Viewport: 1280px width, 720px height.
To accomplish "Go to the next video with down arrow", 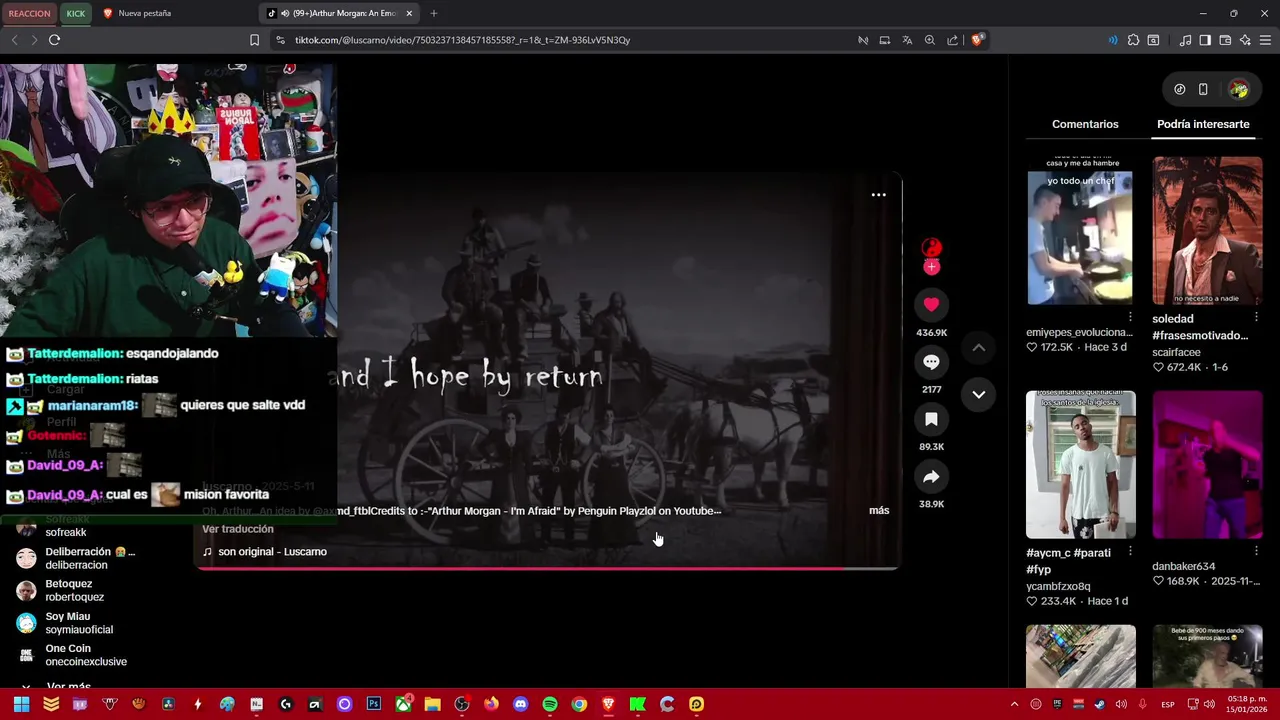I will click(x=979, y=394).
